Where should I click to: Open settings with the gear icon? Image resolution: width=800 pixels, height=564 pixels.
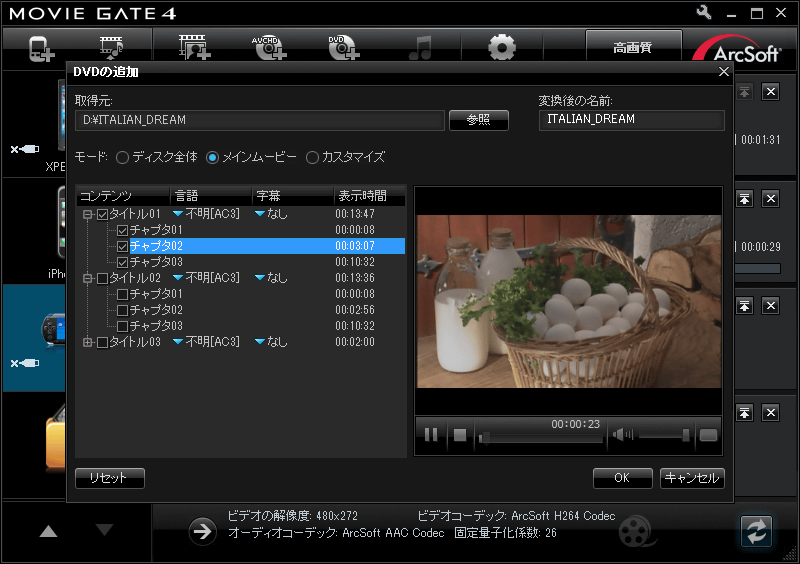501,47
